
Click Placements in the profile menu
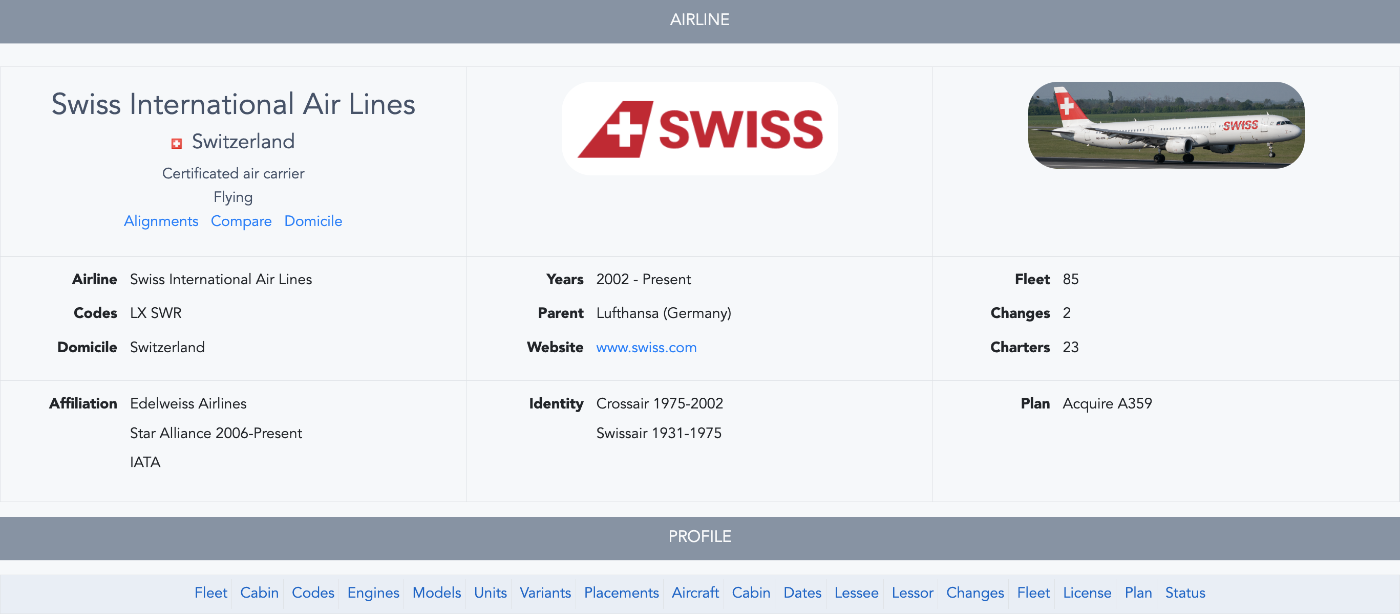point(621,593)
